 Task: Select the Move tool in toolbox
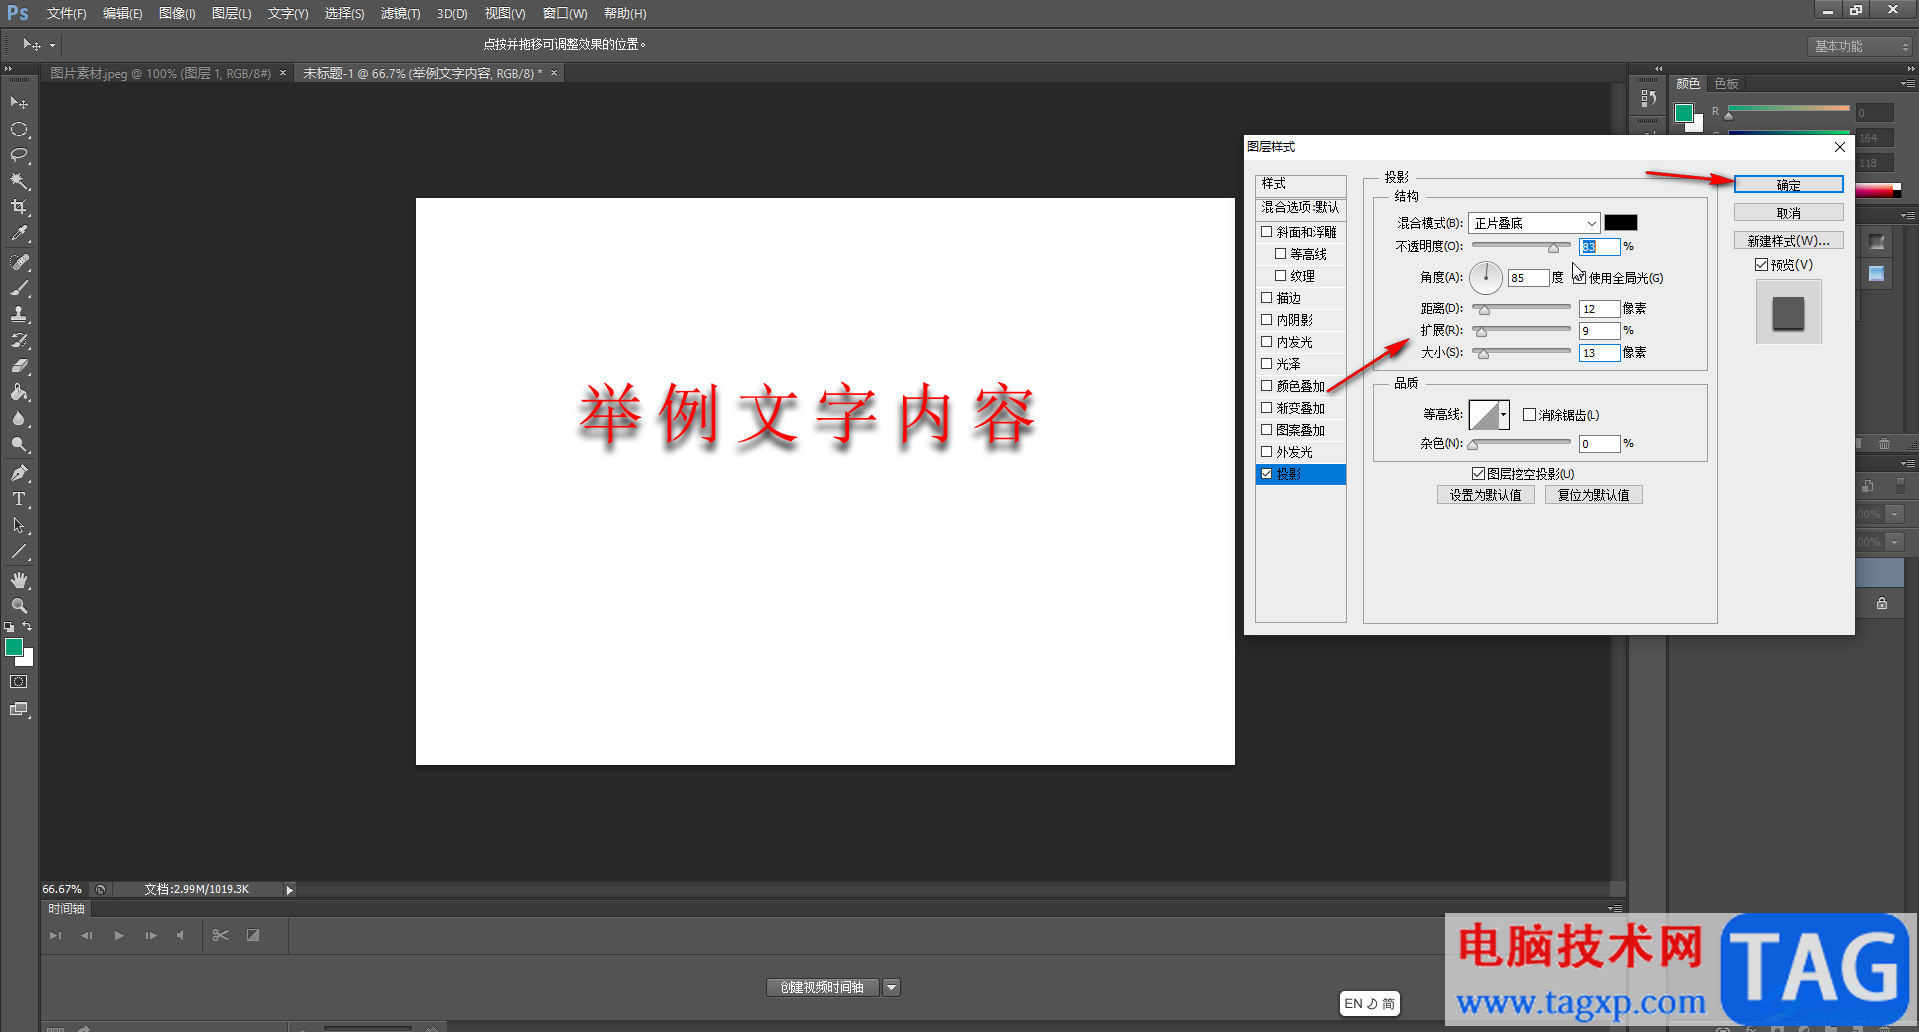[x=19, y=103]
